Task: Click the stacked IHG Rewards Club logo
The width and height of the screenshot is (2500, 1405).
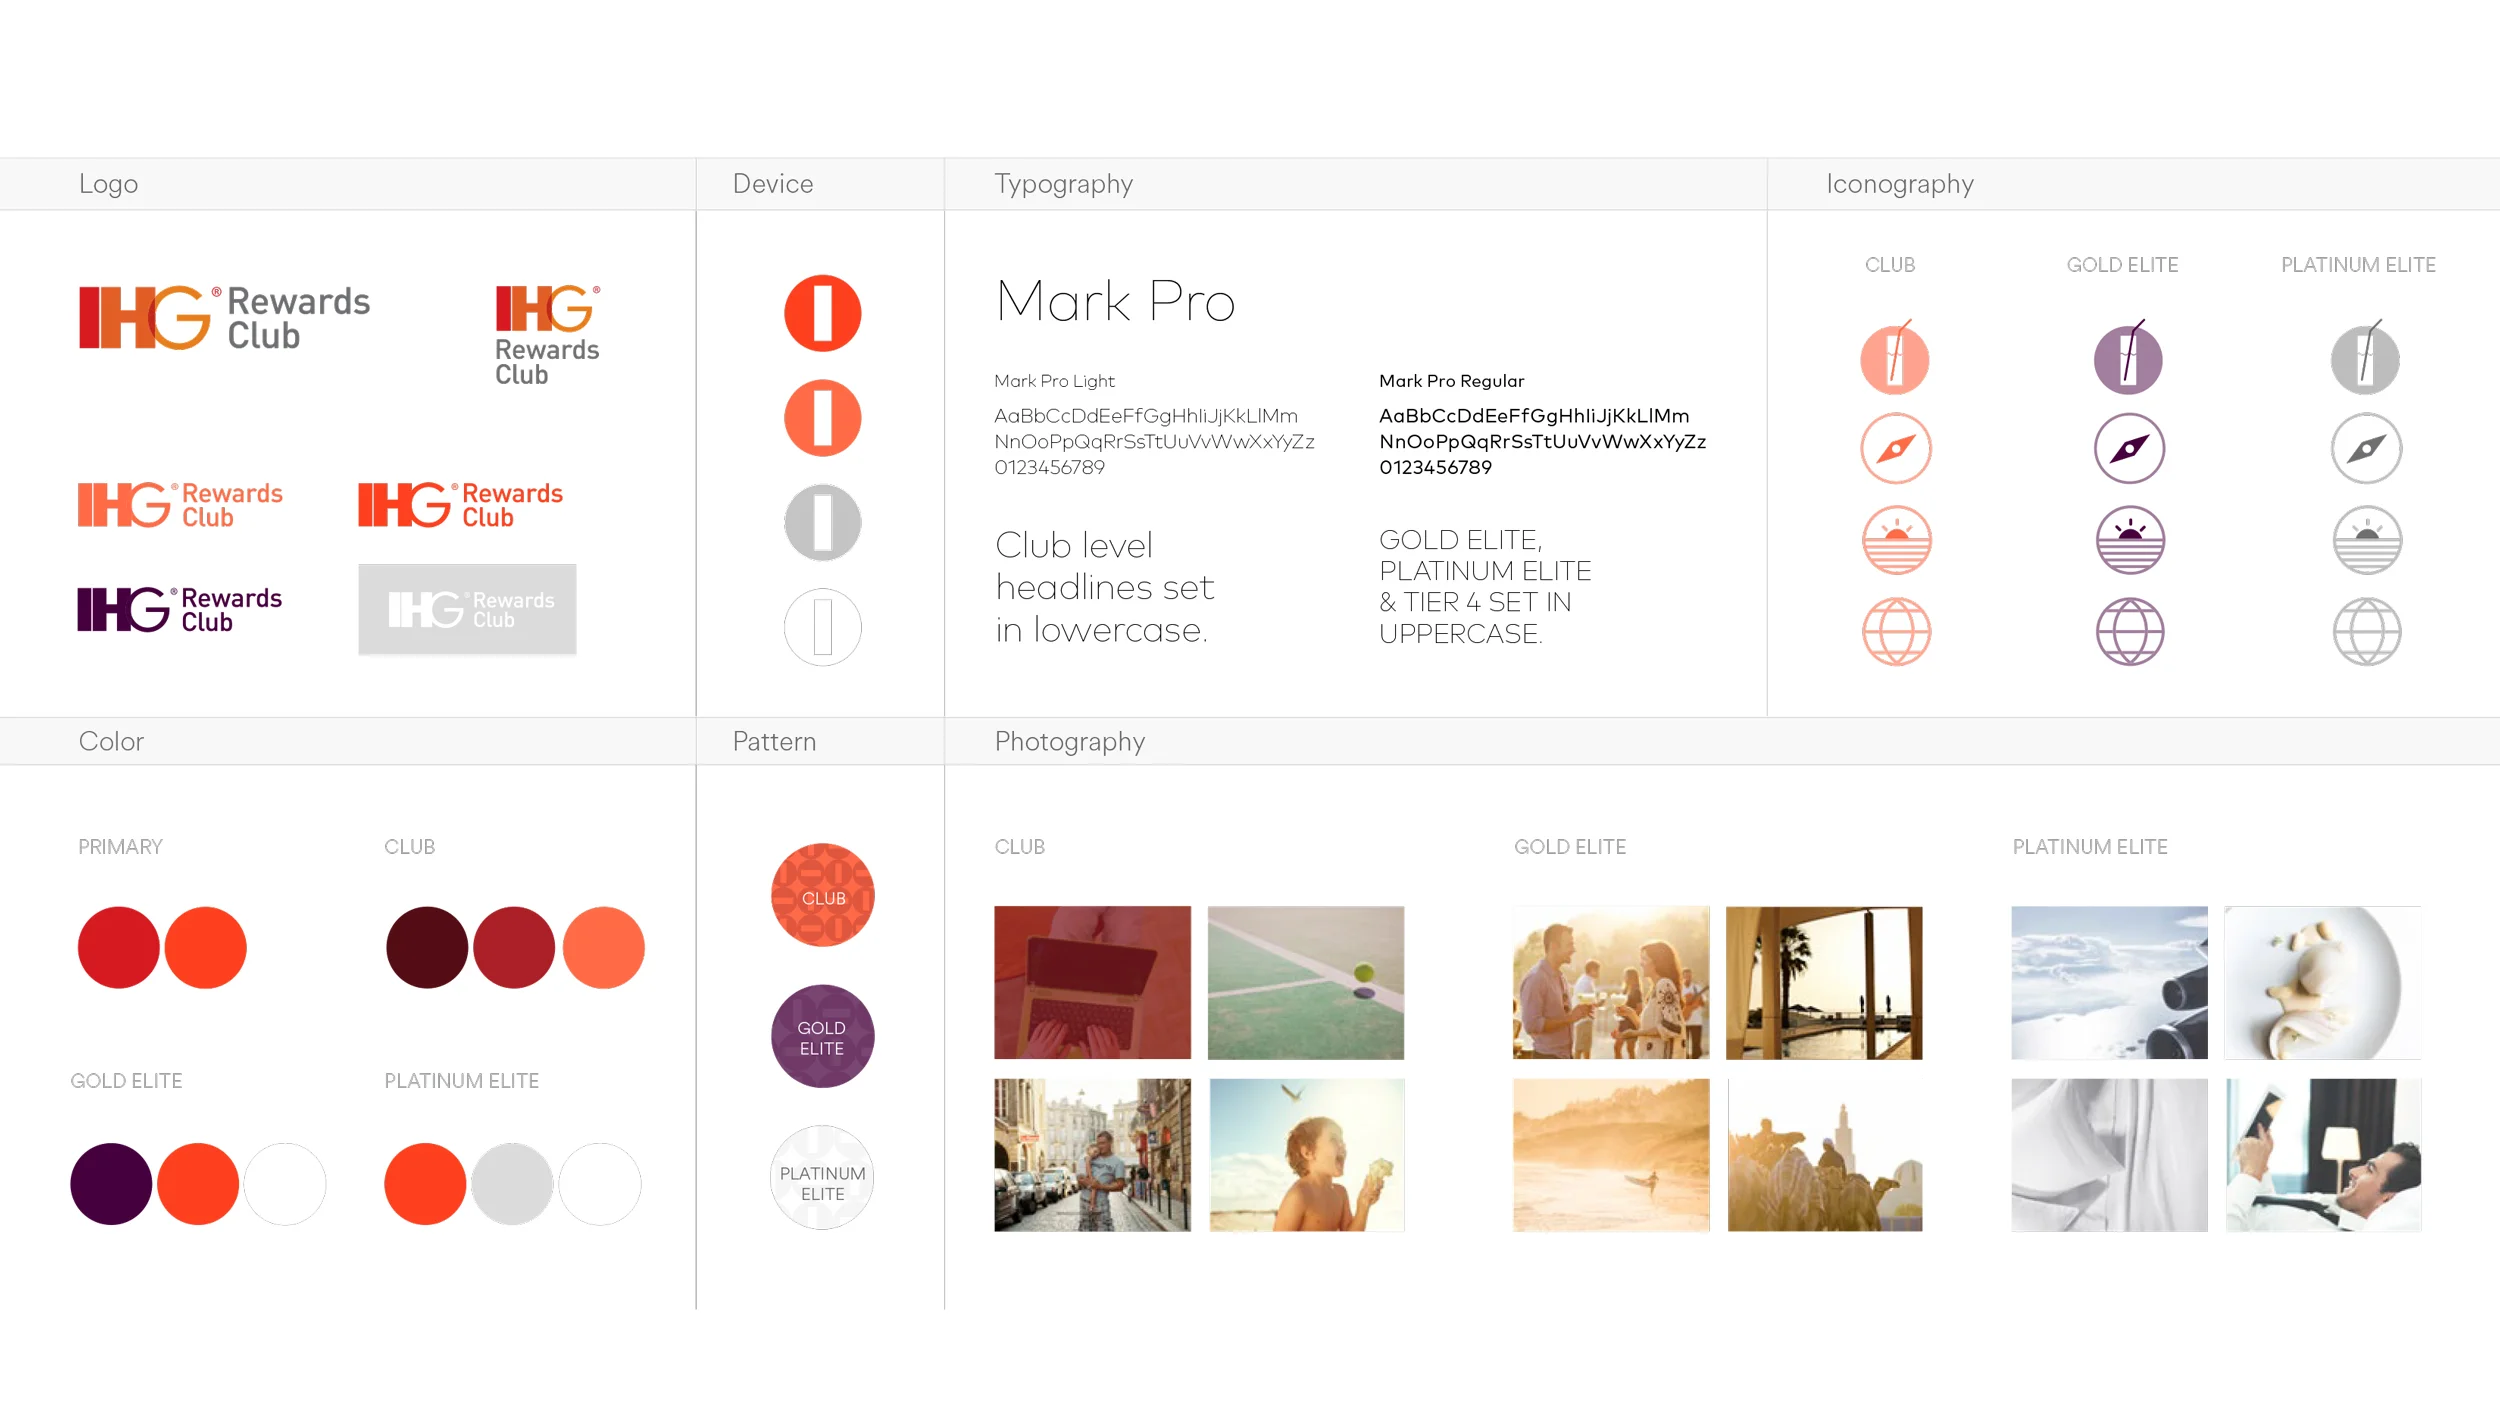Action: click(x=548, y=334)
